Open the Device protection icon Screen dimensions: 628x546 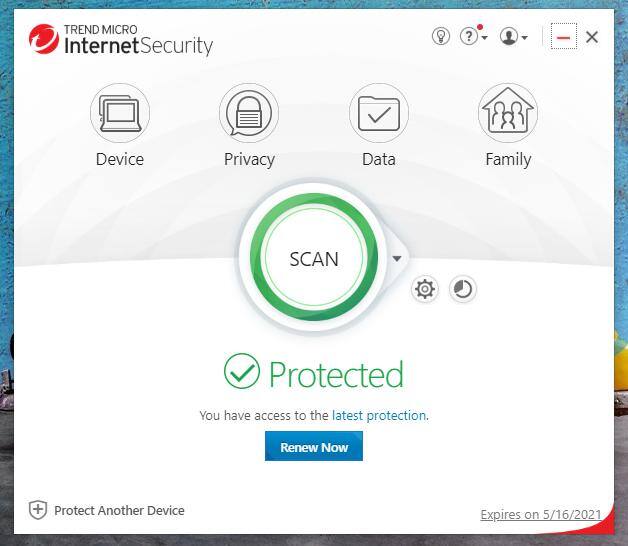[120, 114]
